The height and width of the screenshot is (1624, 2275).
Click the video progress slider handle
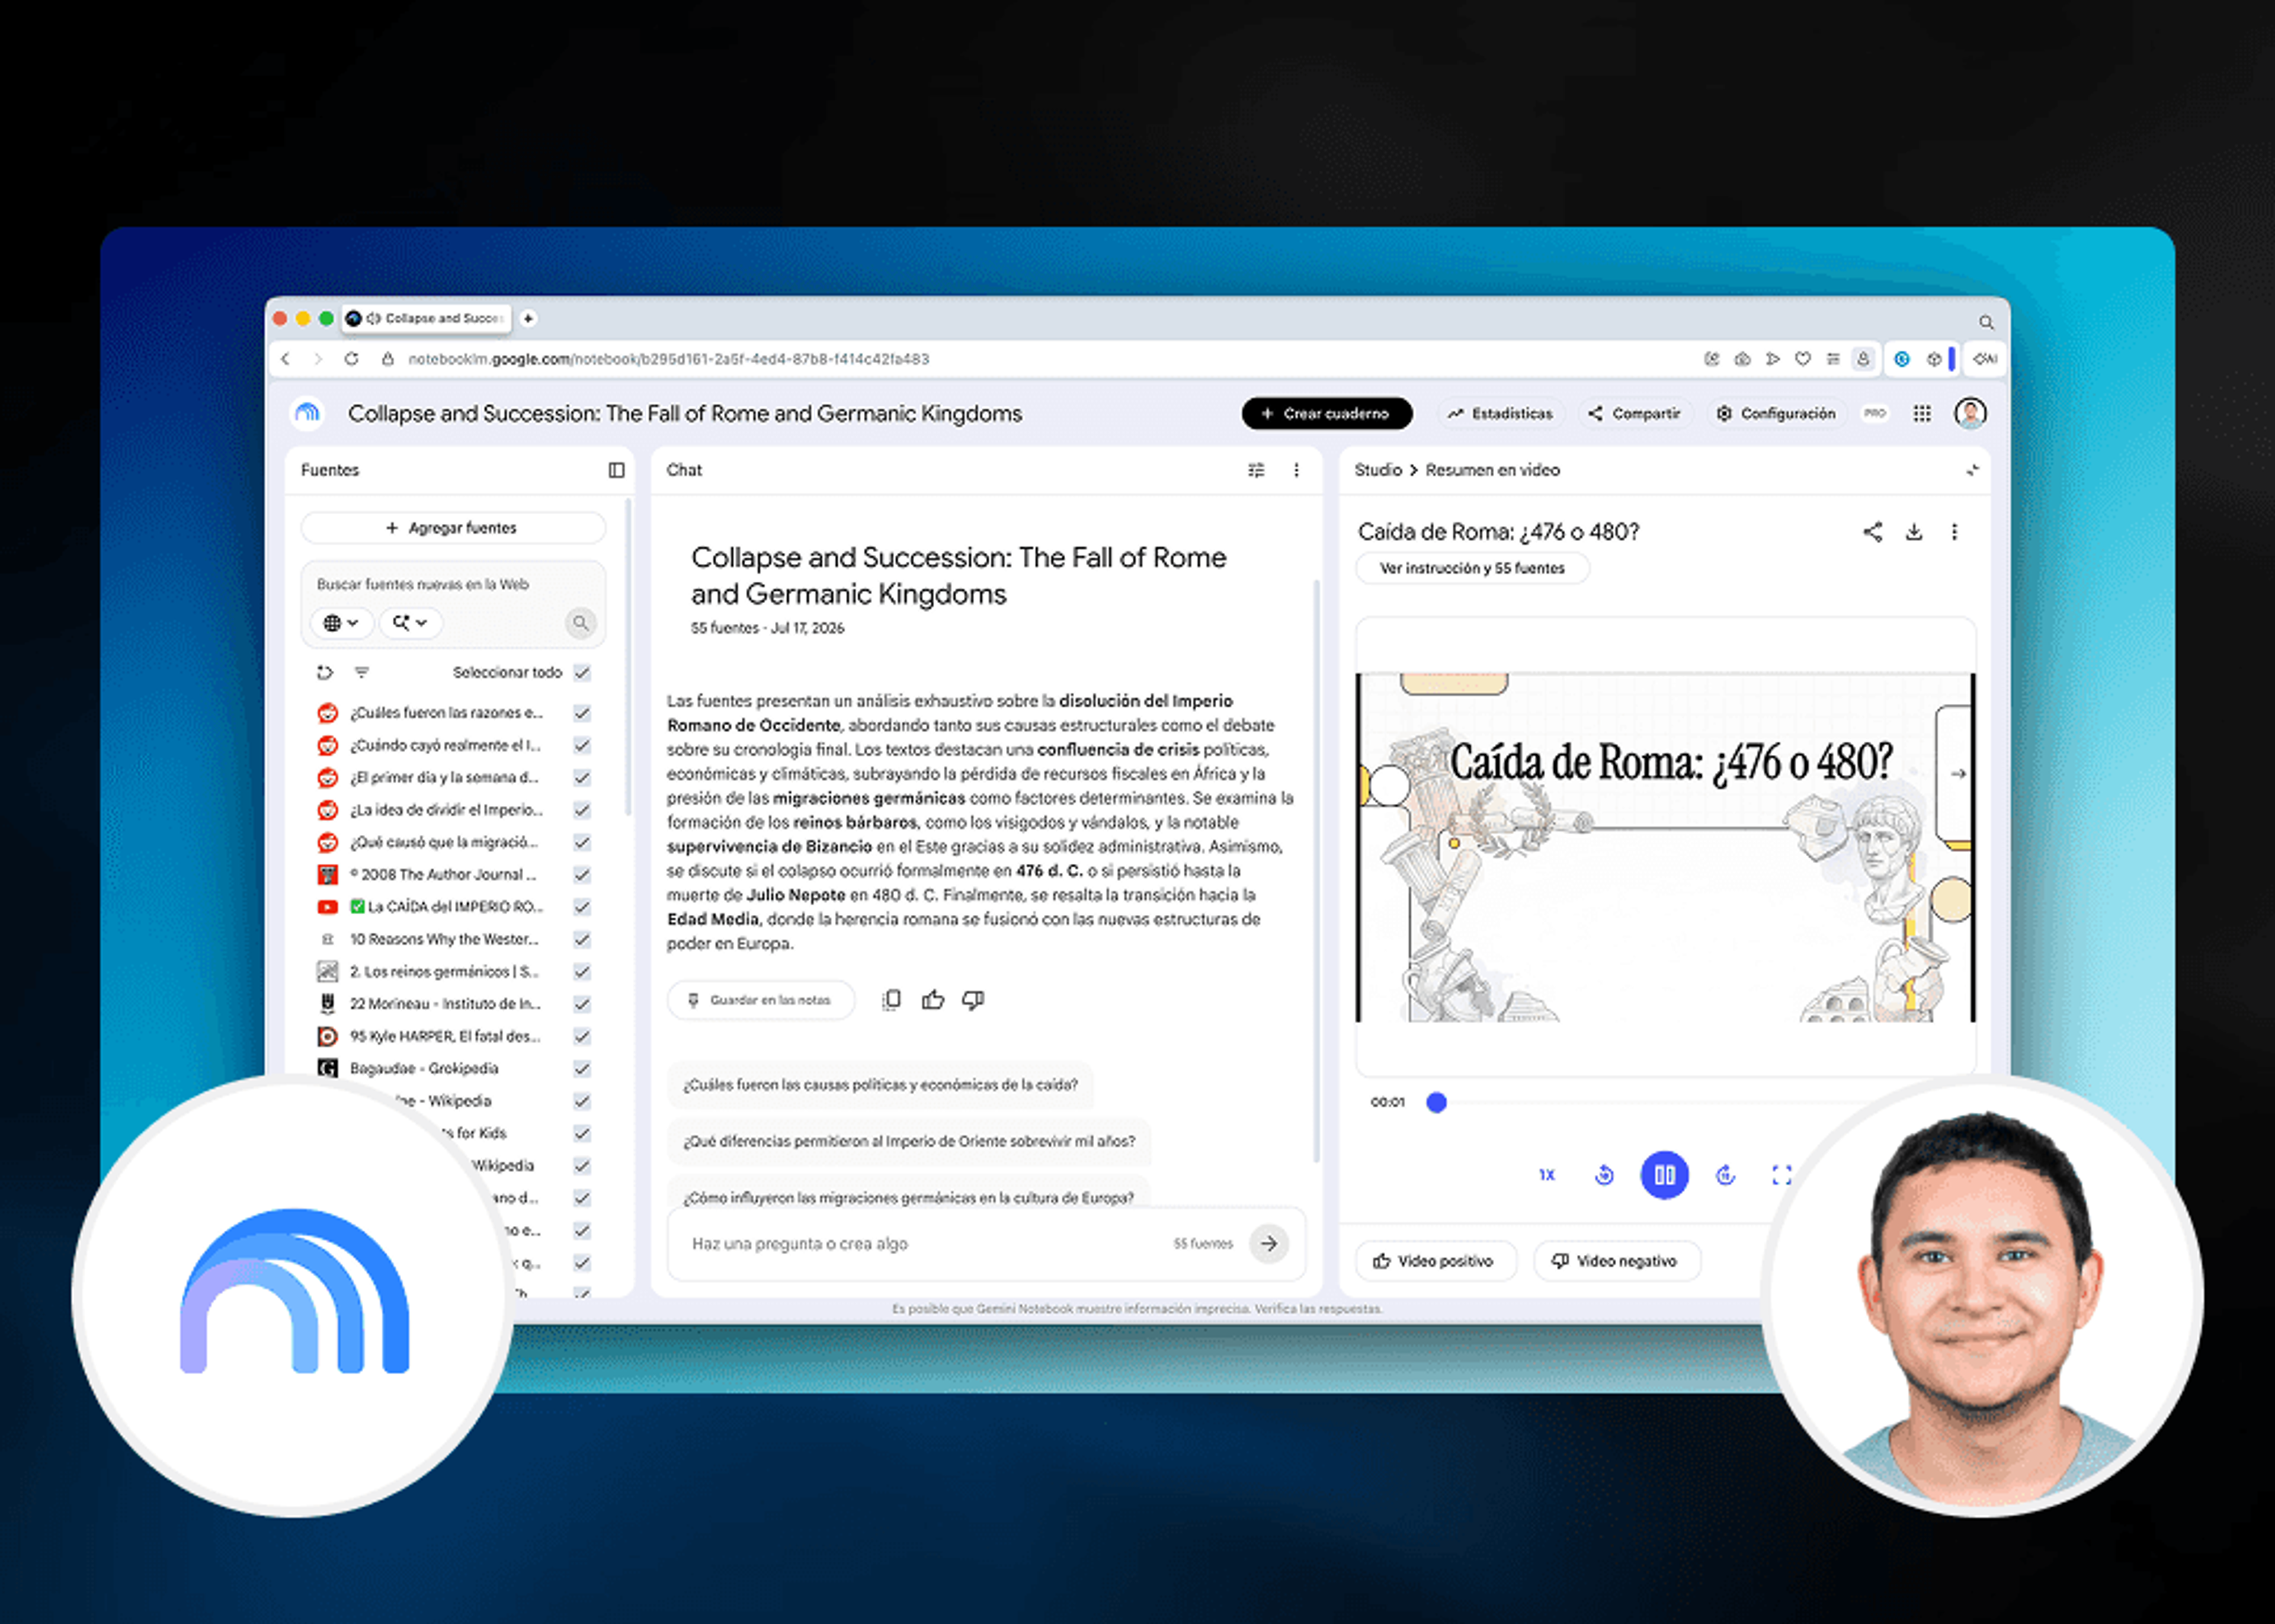1436,1103
